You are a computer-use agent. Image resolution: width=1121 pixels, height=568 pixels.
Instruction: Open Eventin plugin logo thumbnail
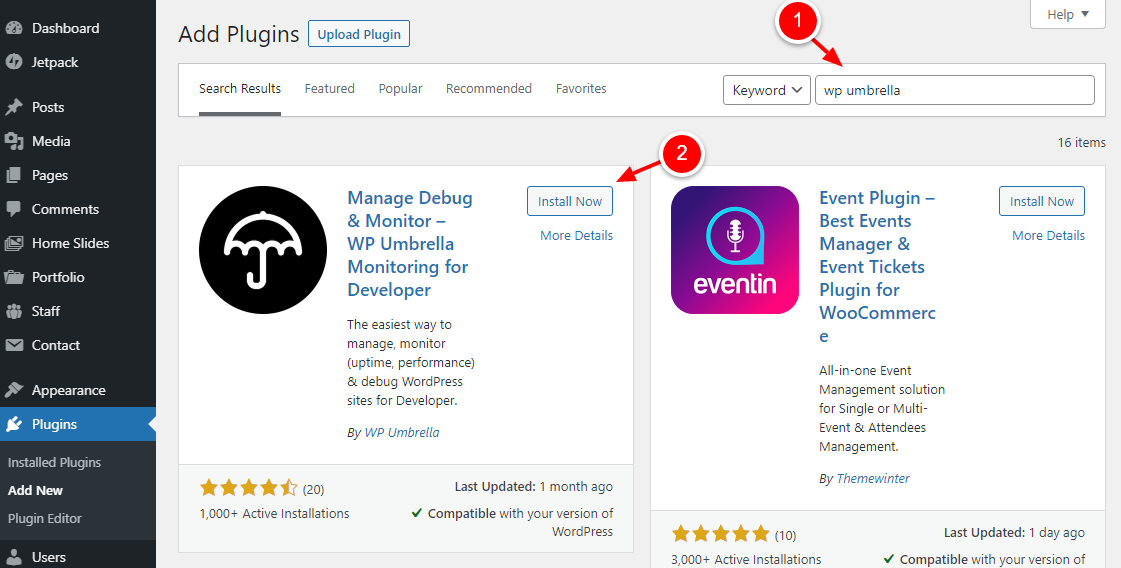click(735, 250)
